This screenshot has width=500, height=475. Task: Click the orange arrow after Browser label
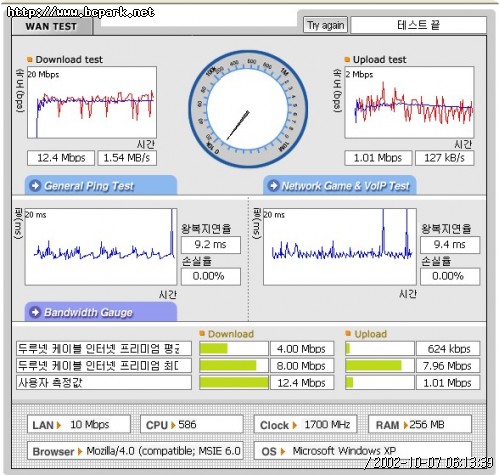[80, 452]
